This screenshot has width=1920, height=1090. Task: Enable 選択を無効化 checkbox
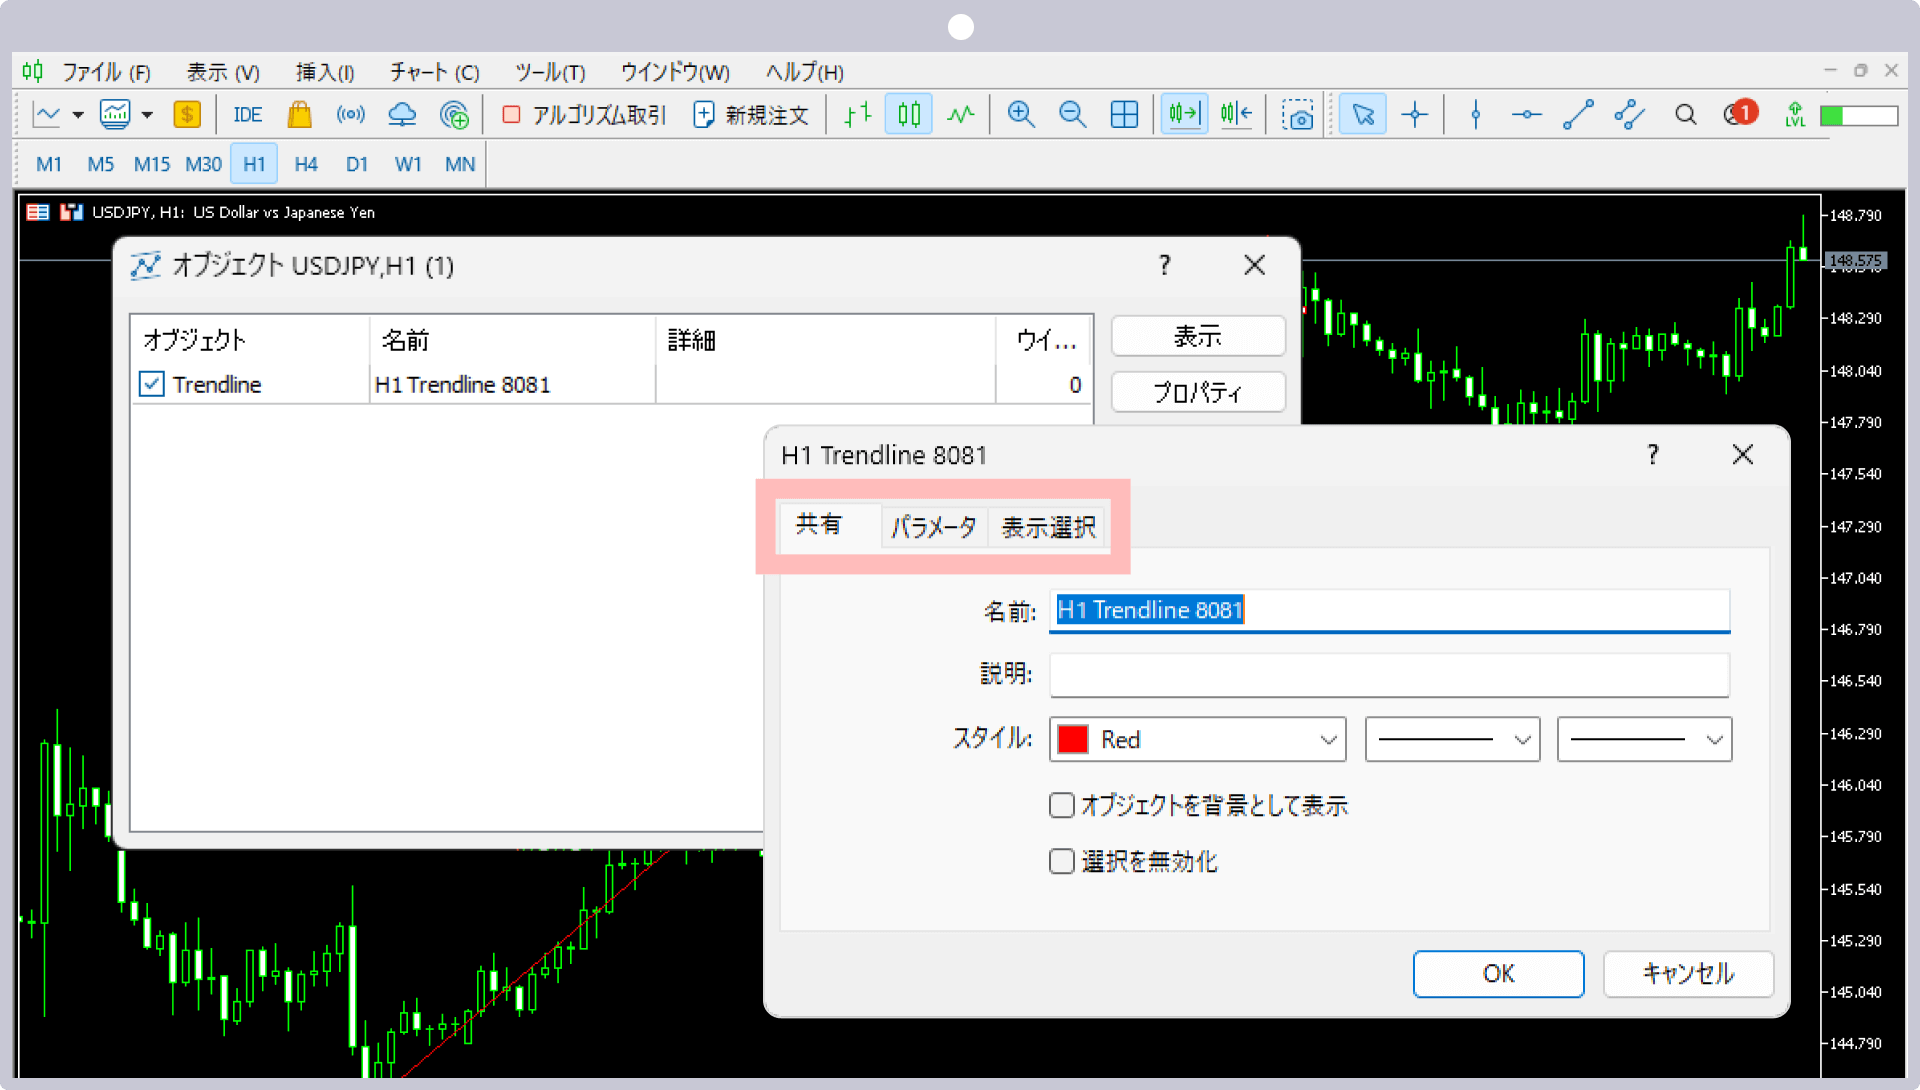pyautogui.click(x=1062, y=861)
